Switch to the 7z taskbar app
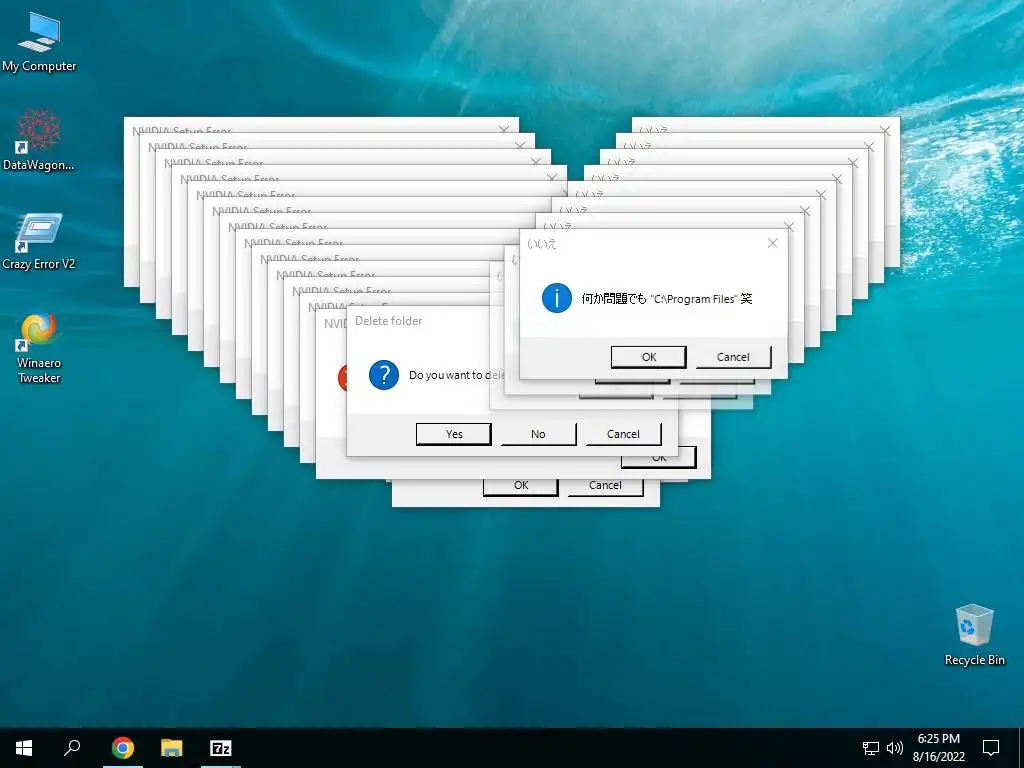 [x=221, y=748]
